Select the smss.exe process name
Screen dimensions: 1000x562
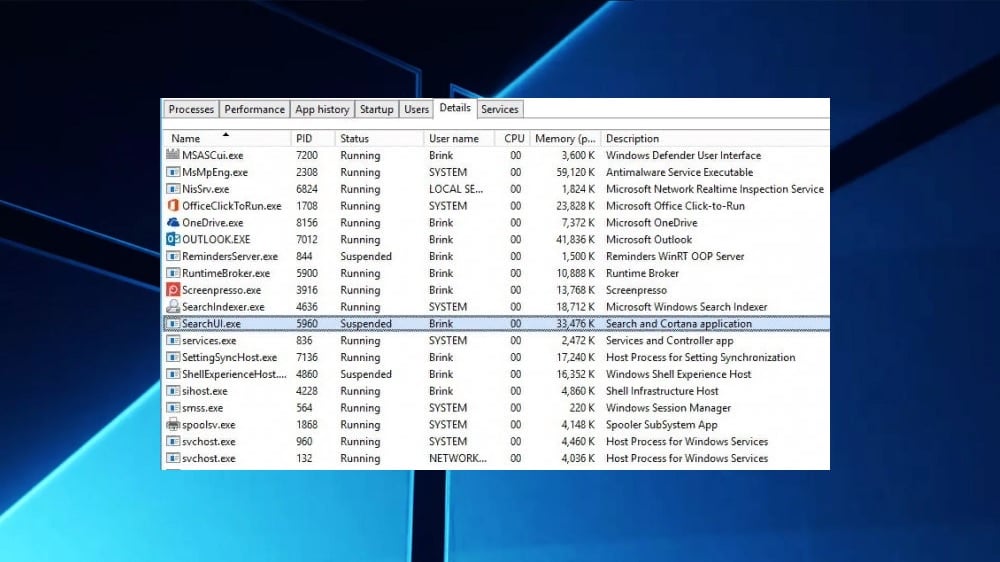coord(202,408)
